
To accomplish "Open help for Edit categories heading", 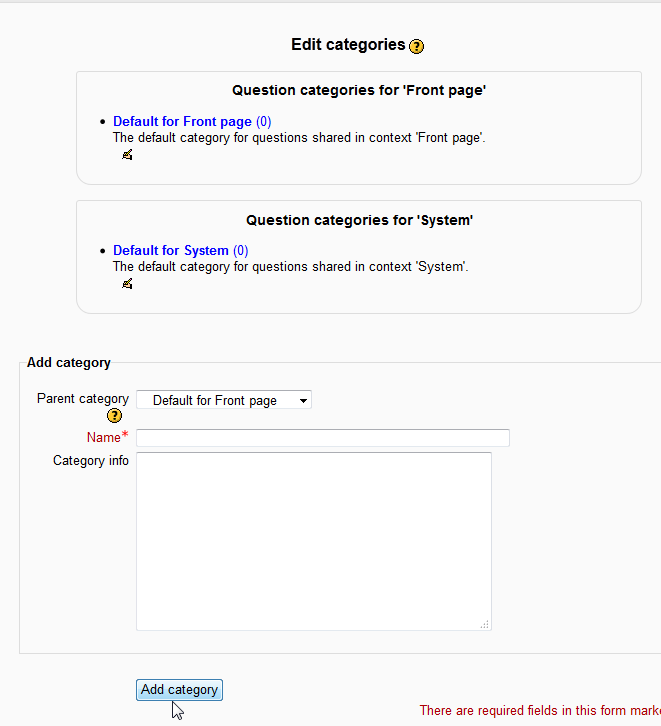I will pos(417,46).
